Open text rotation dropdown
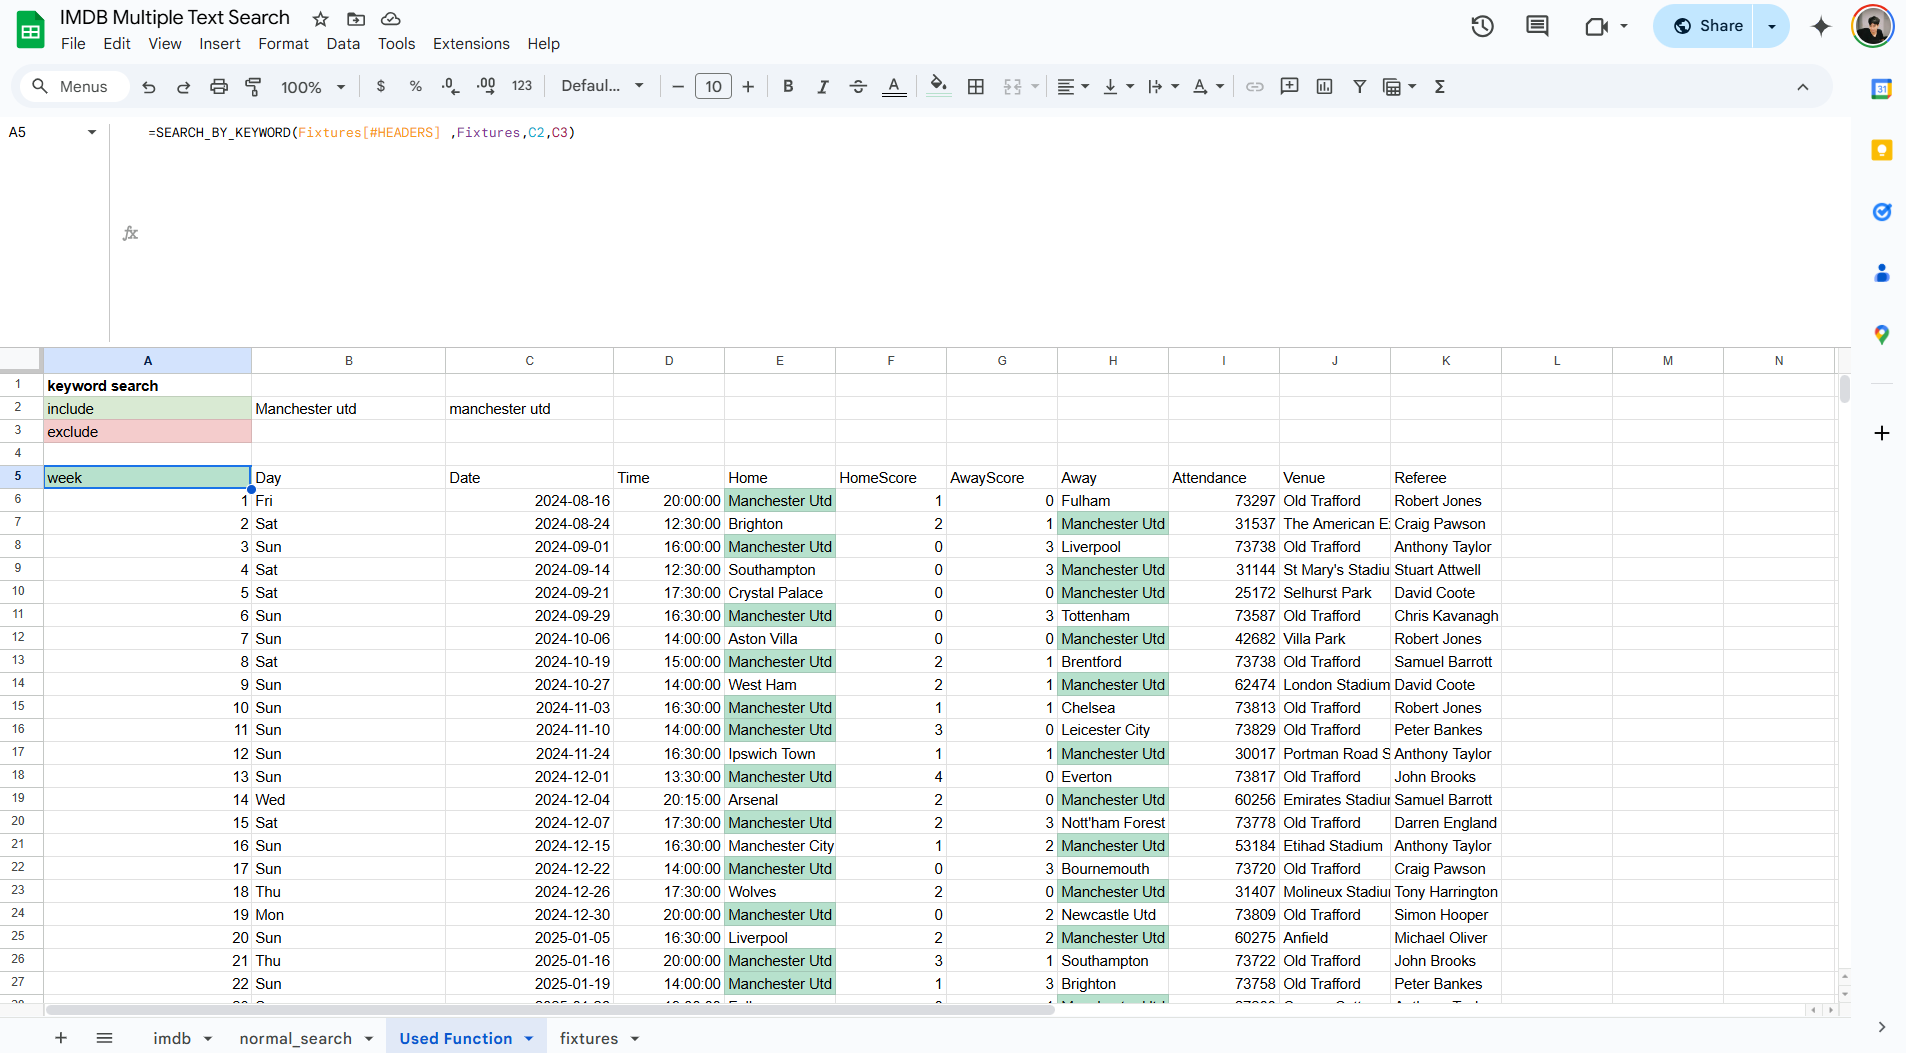1906x1053 pixels. 1208,87
